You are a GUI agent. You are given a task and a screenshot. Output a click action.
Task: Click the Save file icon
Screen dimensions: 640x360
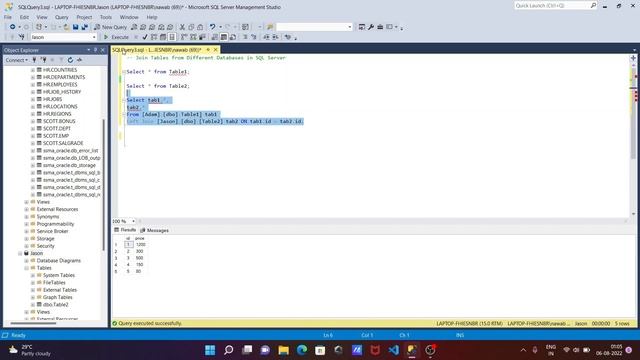(76, 27)
